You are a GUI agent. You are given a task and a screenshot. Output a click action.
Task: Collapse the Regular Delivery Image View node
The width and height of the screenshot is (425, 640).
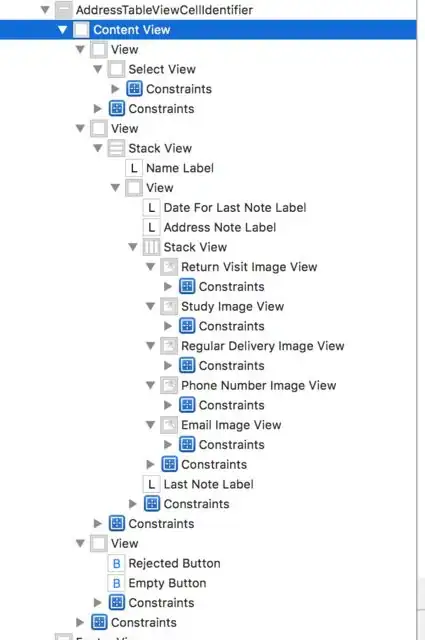pyautogui.click(x=151, y=346)
